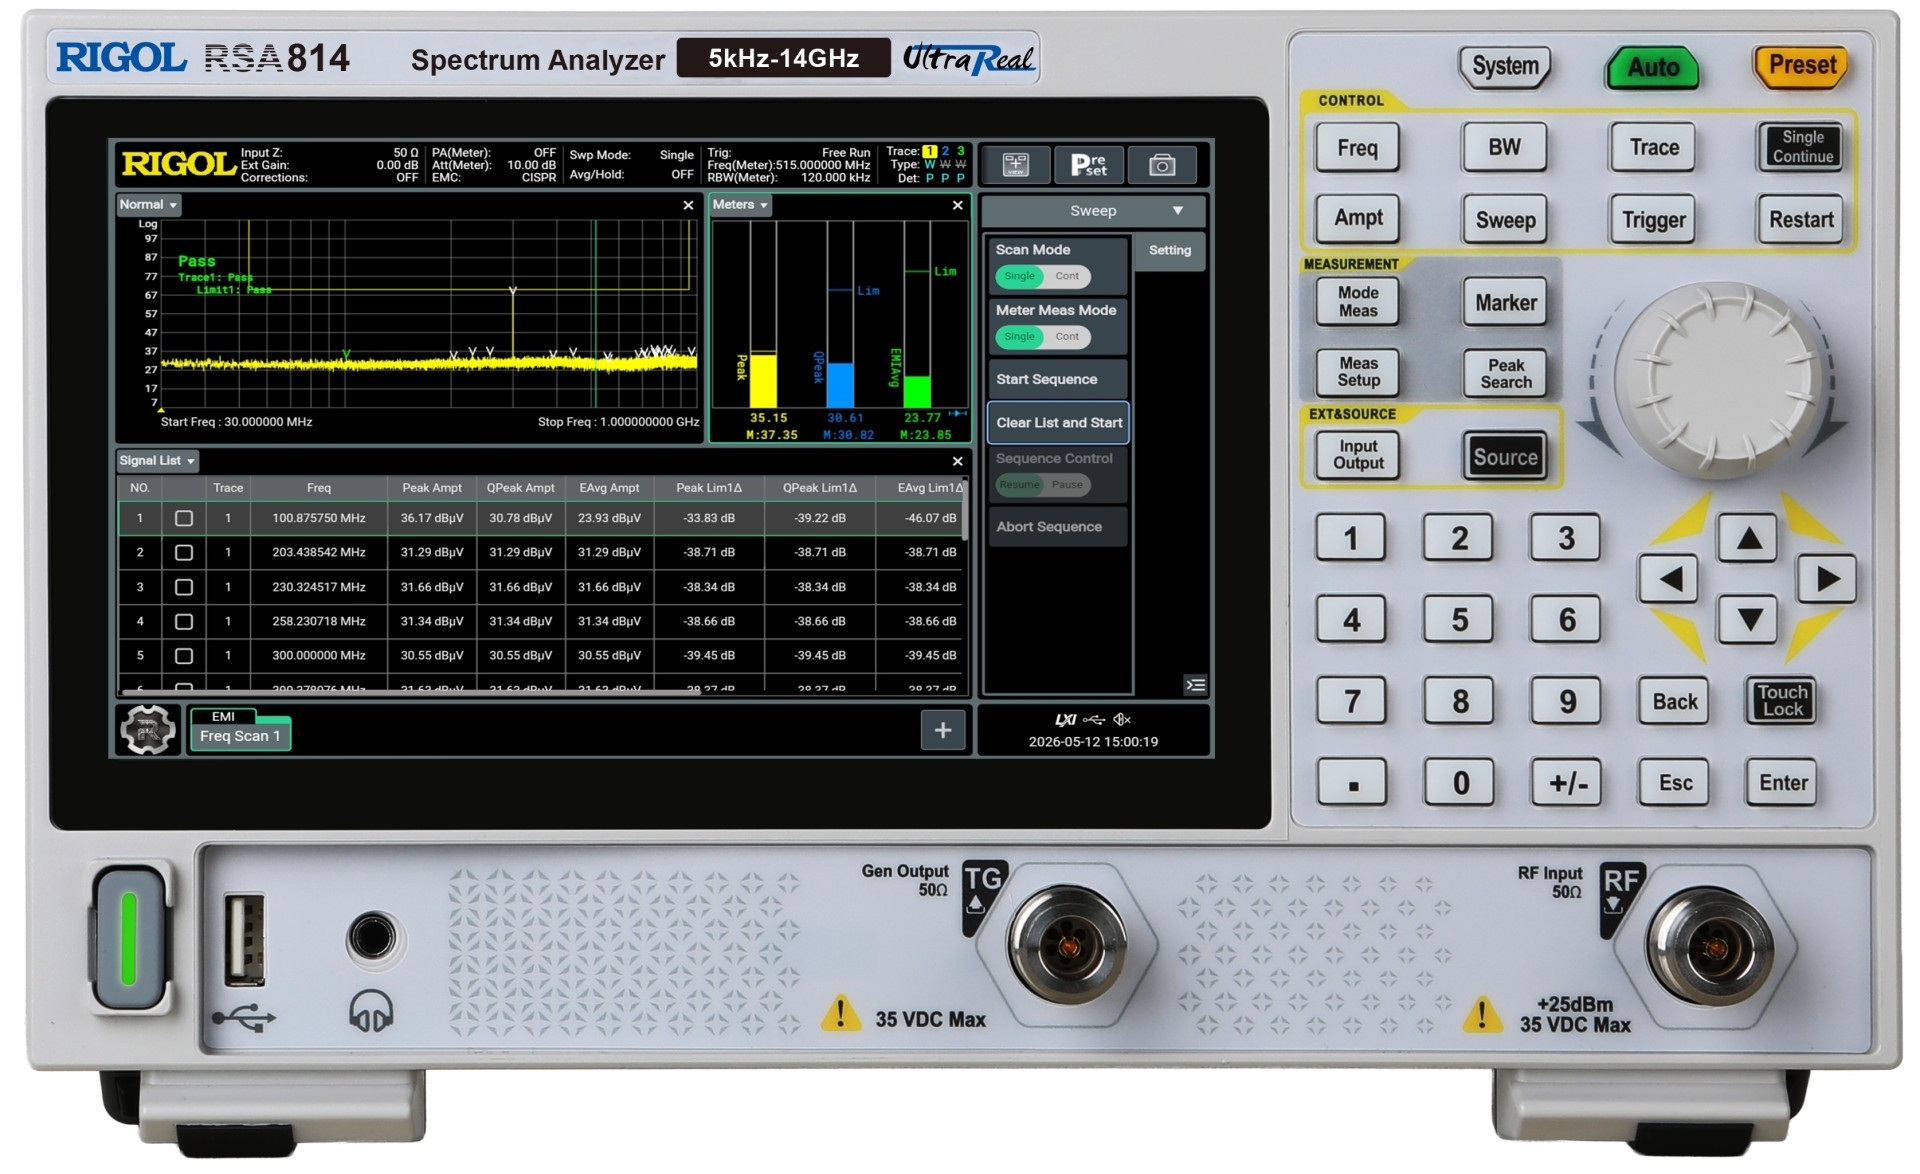Collapse the side menu with the list icon

(1195, 685)
